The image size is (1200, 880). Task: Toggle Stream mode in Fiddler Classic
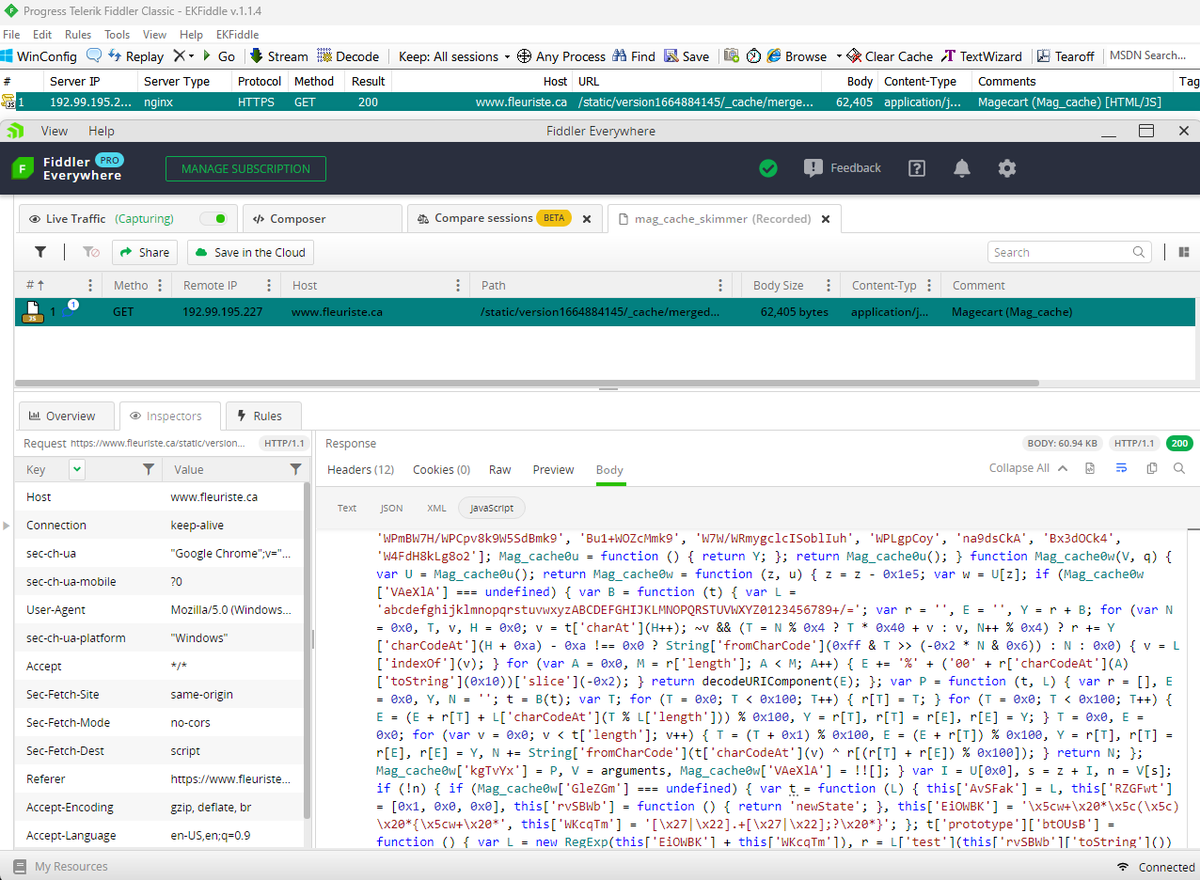coord(279,56)
